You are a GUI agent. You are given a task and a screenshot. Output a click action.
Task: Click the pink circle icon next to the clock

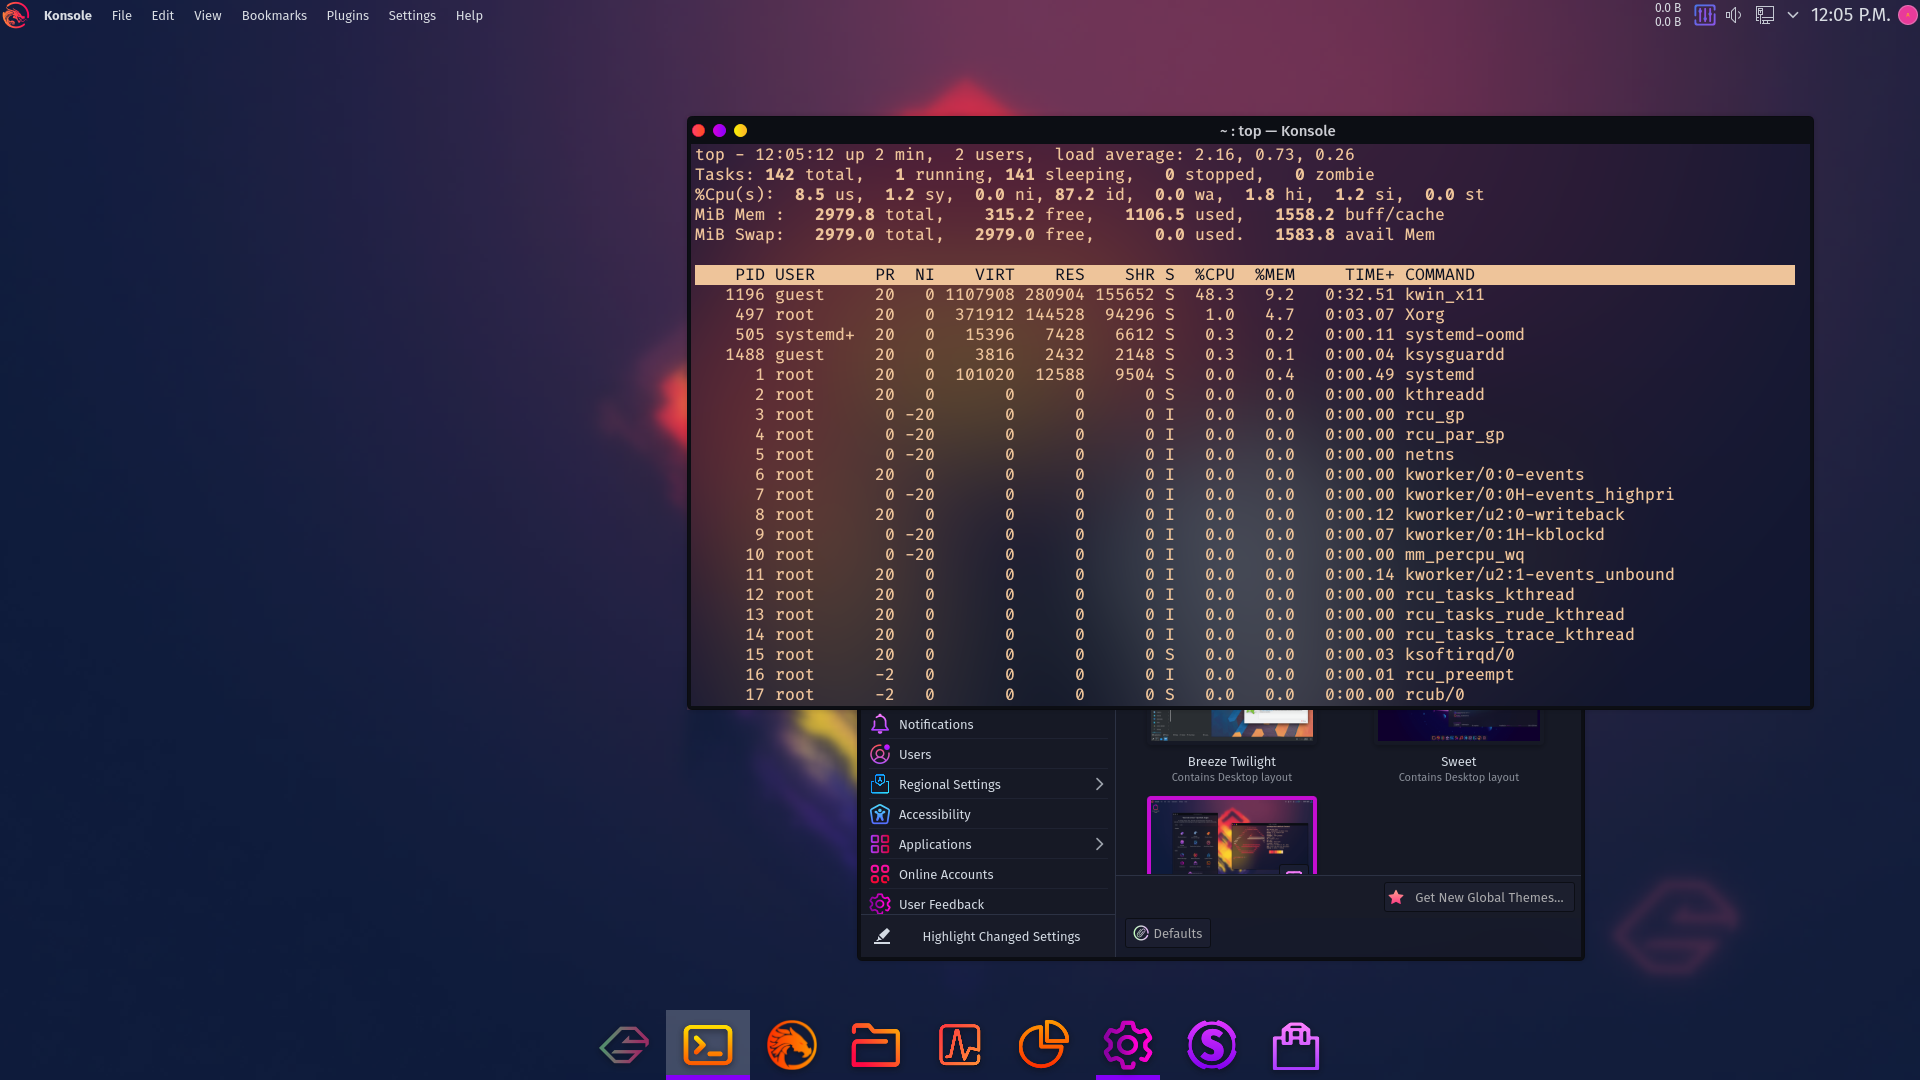[1908, 15]
